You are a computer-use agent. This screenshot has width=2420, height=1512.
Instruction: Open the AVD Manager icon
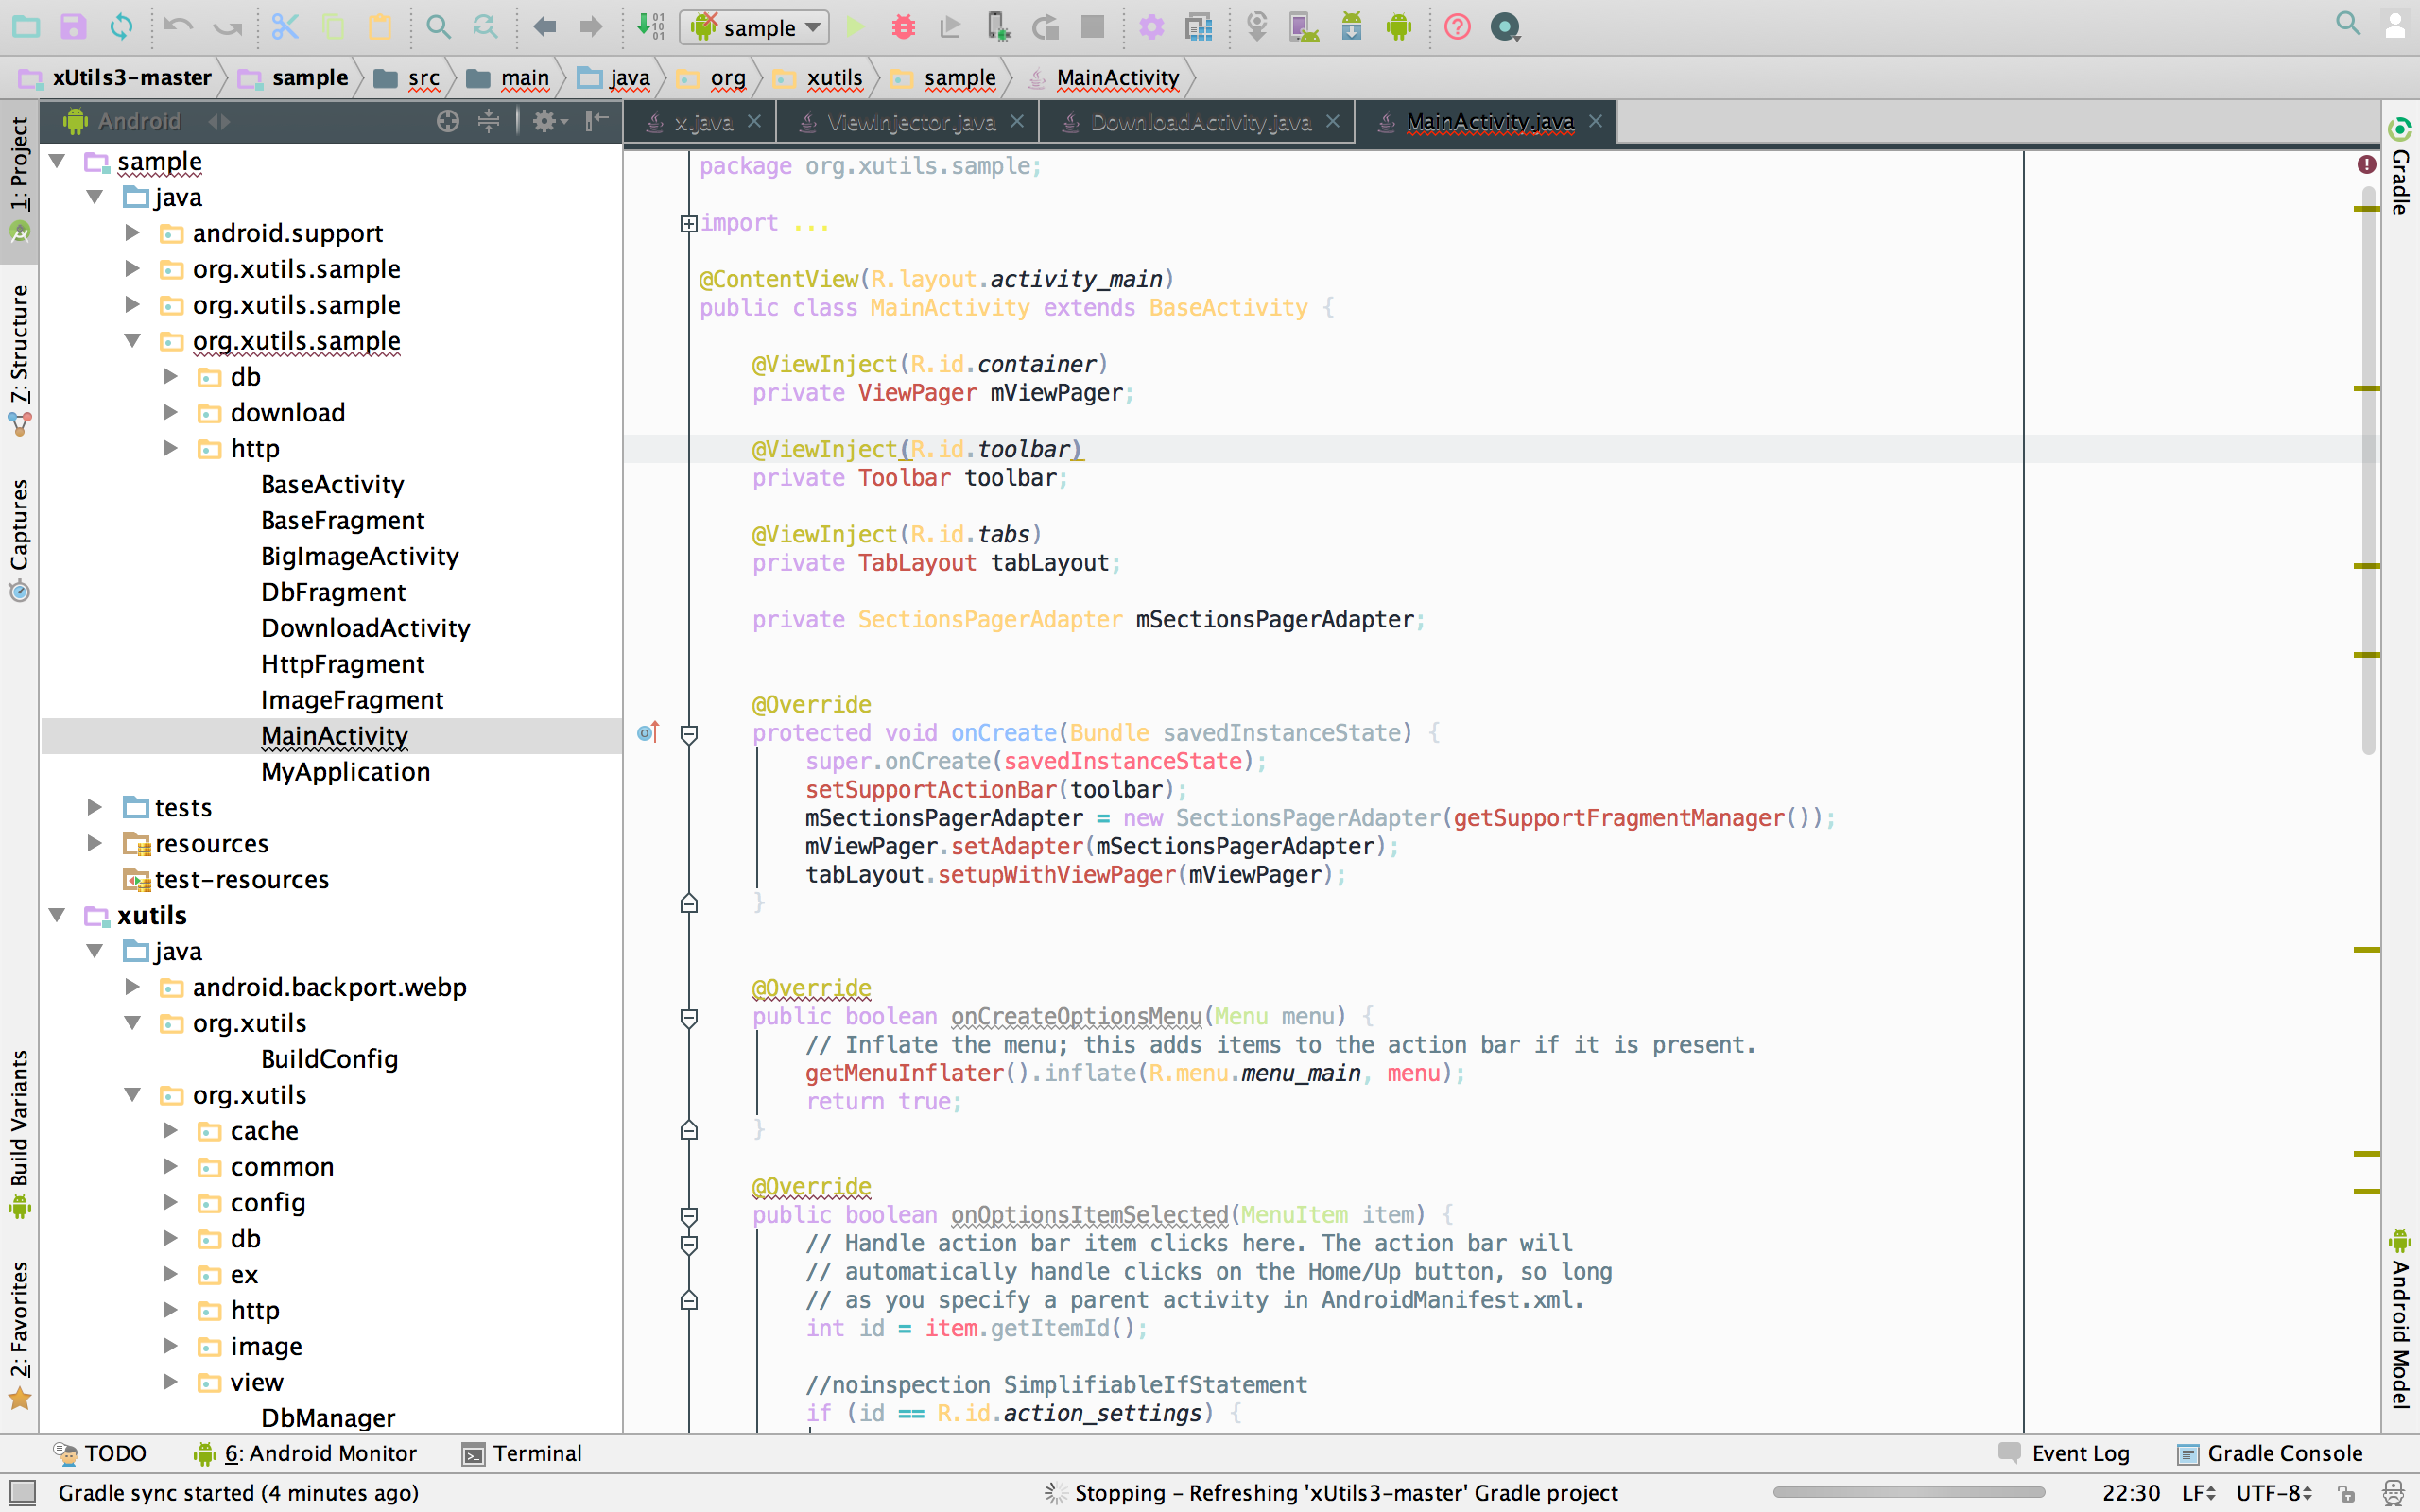pyautogui.click(x=1304, y=27)
